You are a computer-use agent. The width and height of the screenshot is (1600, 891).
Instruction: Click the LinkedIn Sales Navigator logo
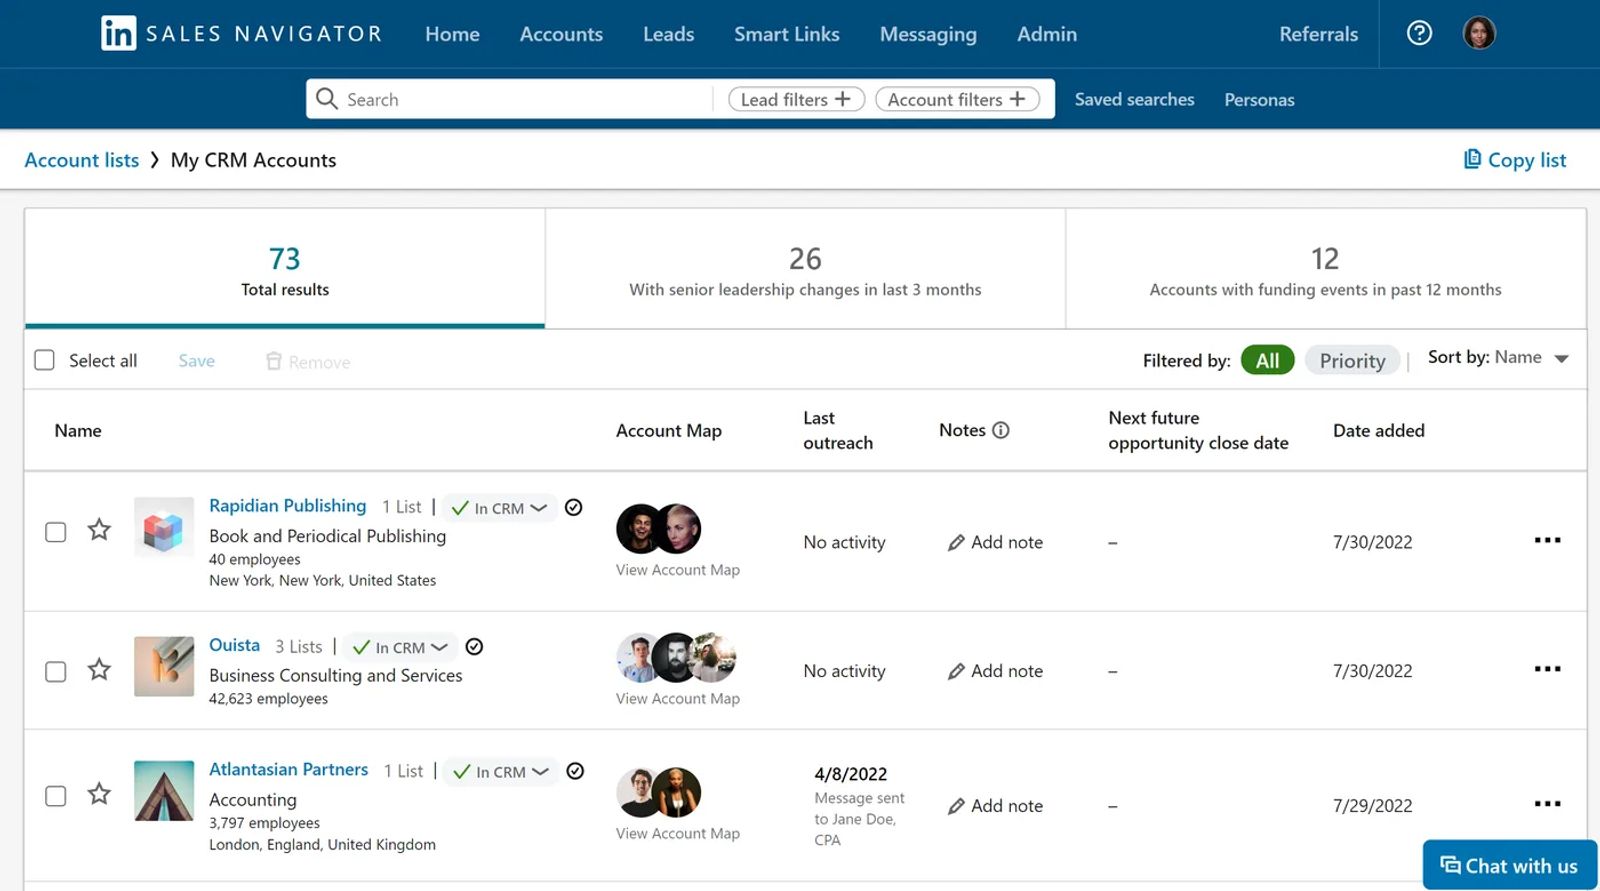(241, 34)
